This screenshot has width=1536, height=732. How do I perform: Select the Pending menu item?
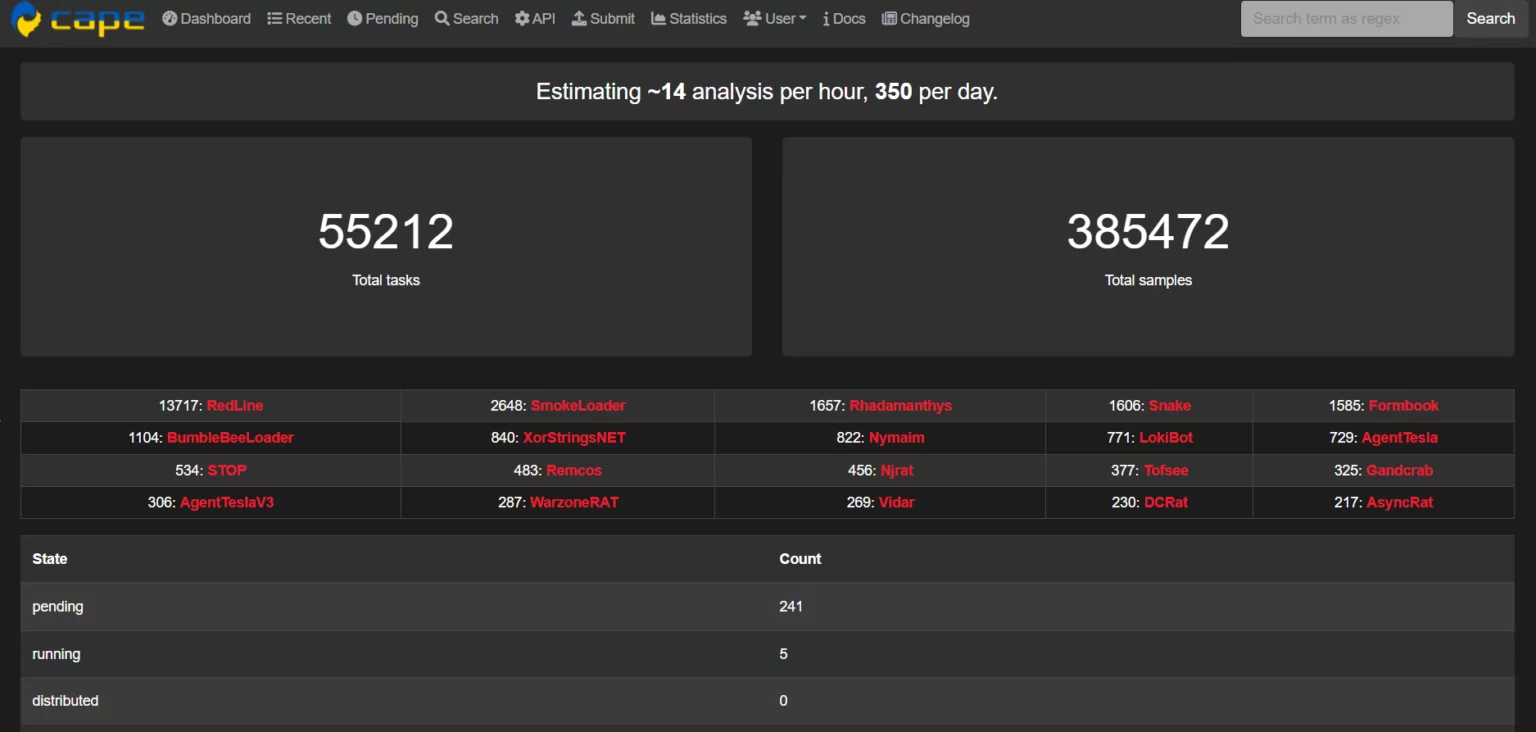383,18
